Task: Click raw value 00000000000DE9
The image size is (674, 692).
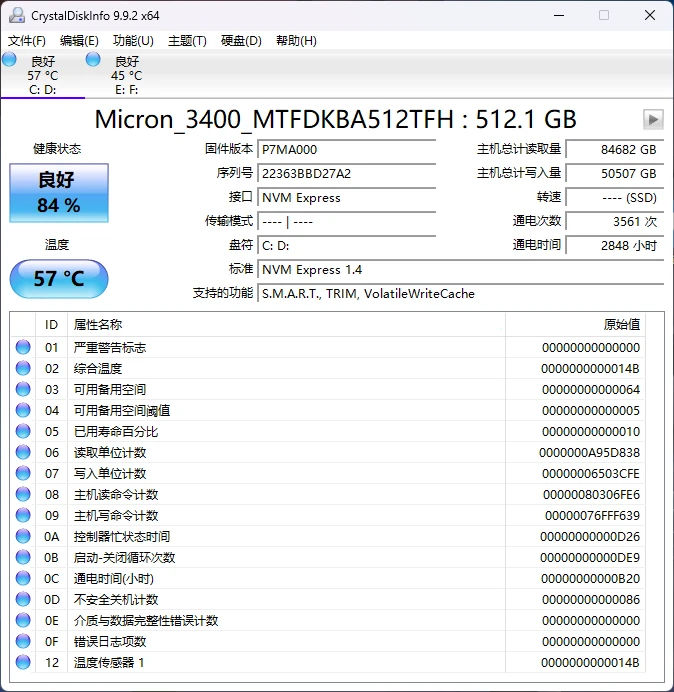Action: [590, 558]
